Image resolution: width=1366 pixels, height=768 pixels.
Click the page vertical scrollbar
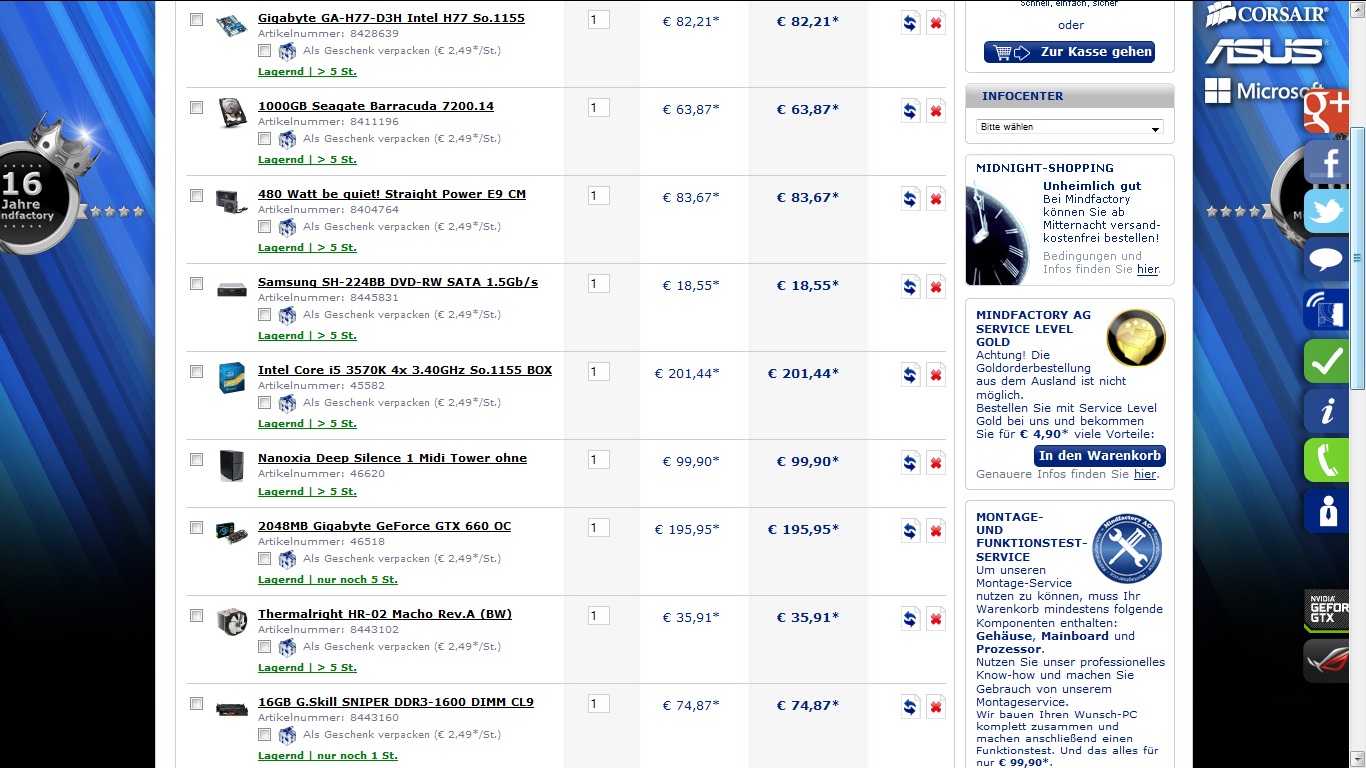1358,258
